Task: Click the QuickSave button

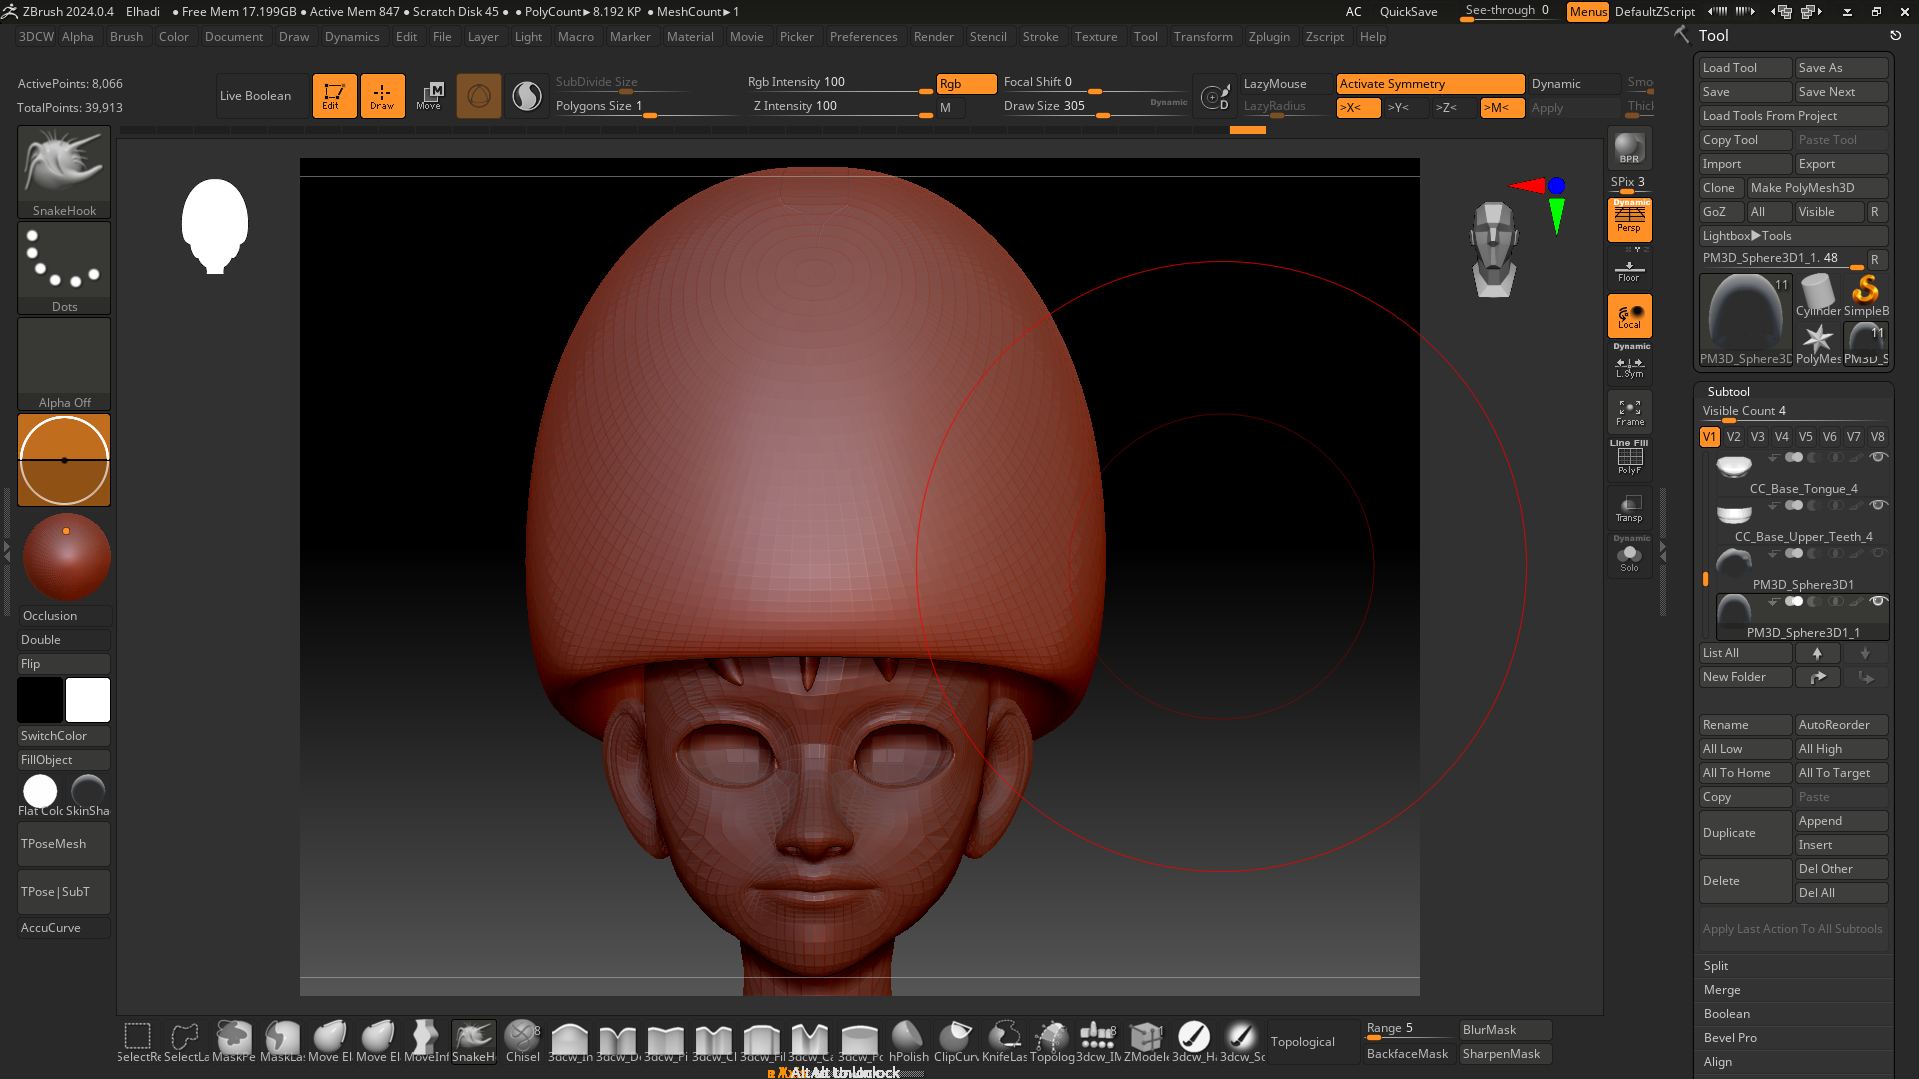Action: pos(1408,12)
